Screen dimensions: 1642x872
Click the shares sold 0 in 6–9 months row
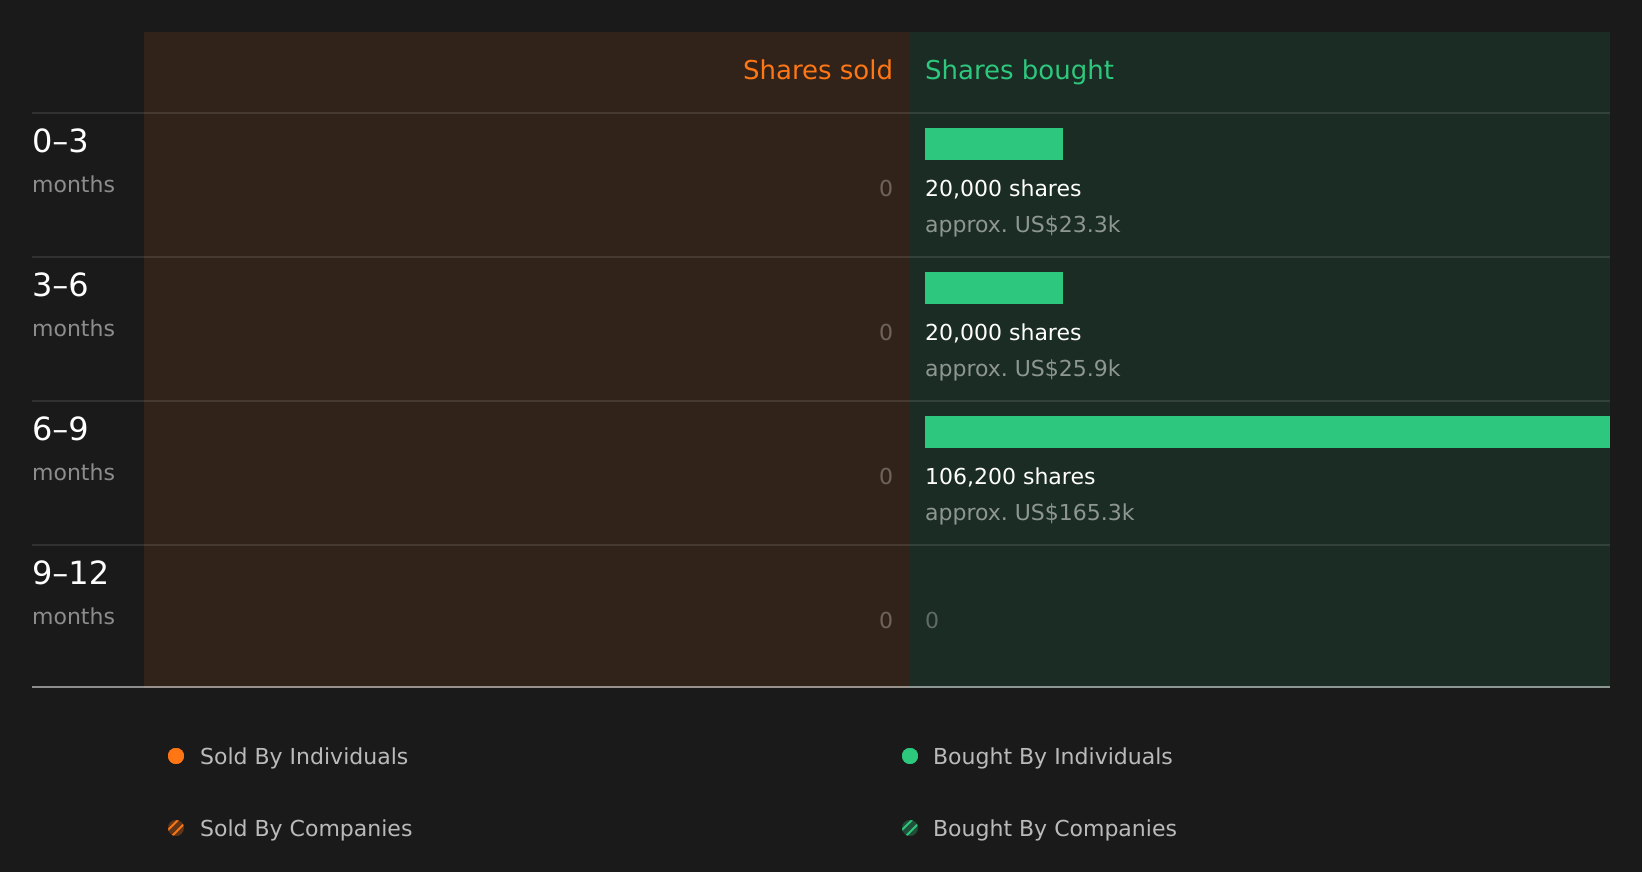(x=886, y=477)
